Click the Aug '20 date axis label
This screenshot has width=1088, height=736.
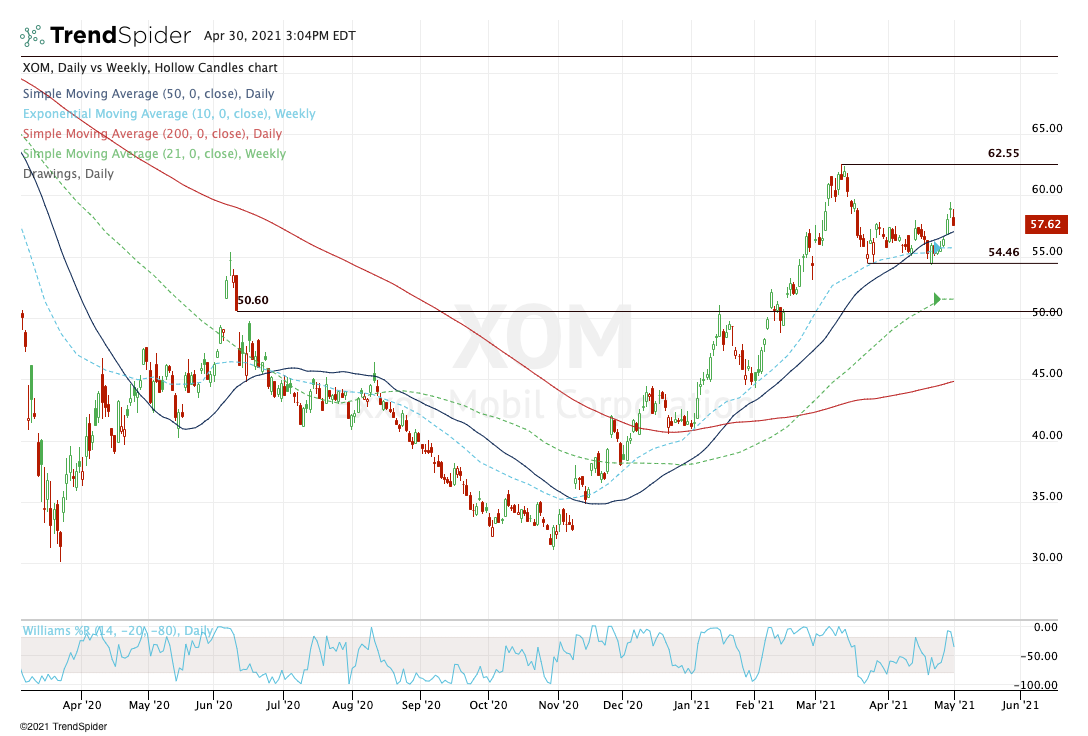[352, 705]
